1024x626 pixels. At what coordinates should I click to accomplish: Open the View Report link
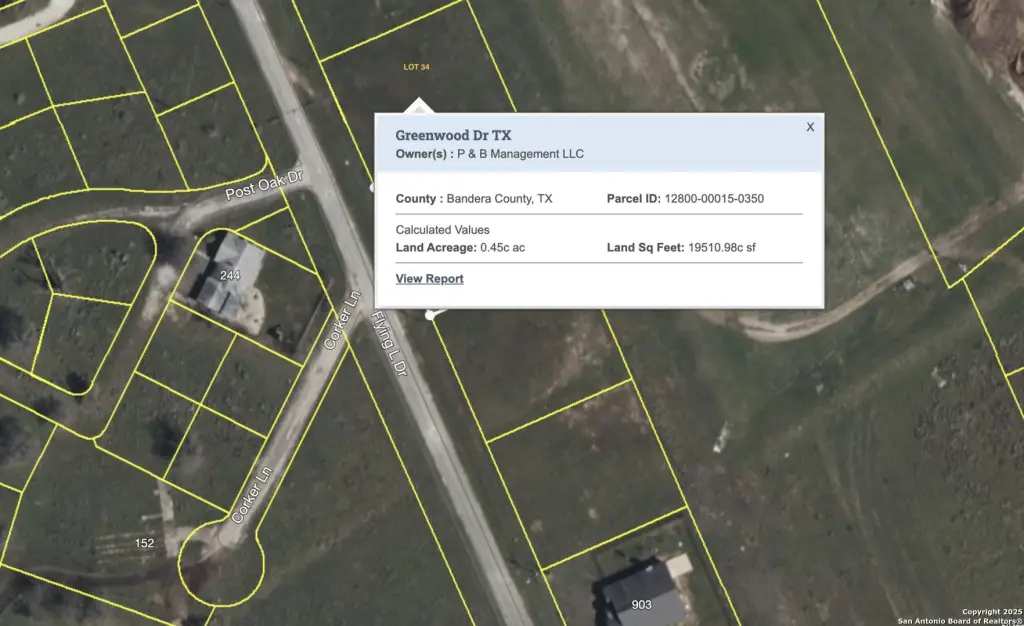[429, 279]
